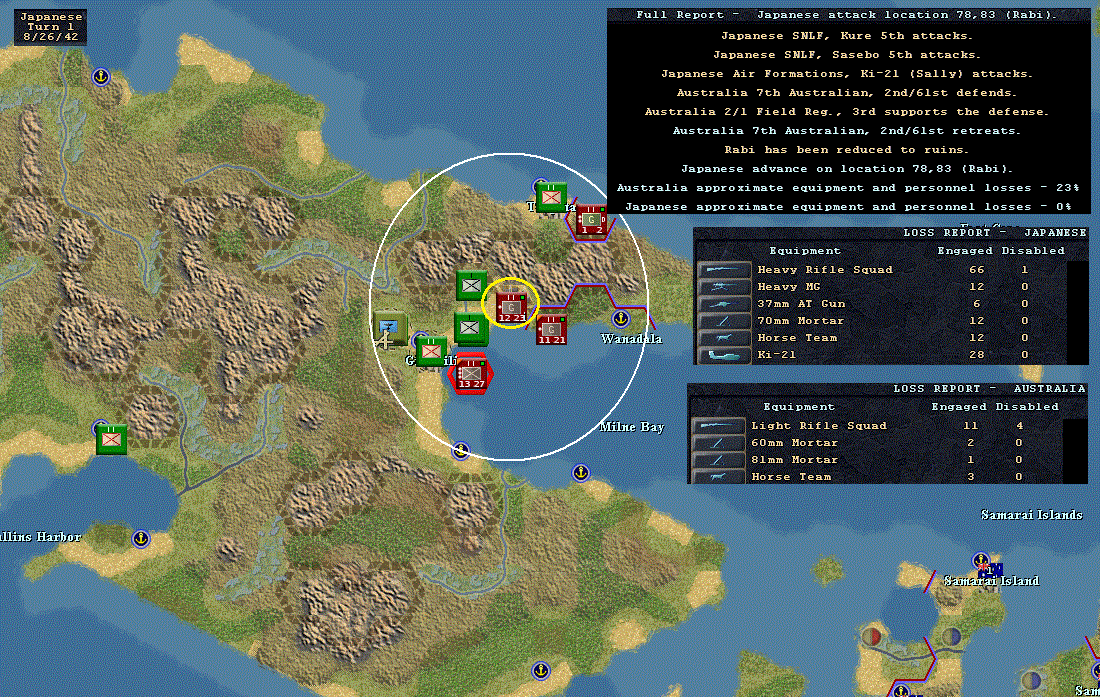Click the 81mm Mortar equipment icon

[x=718, y=459]
